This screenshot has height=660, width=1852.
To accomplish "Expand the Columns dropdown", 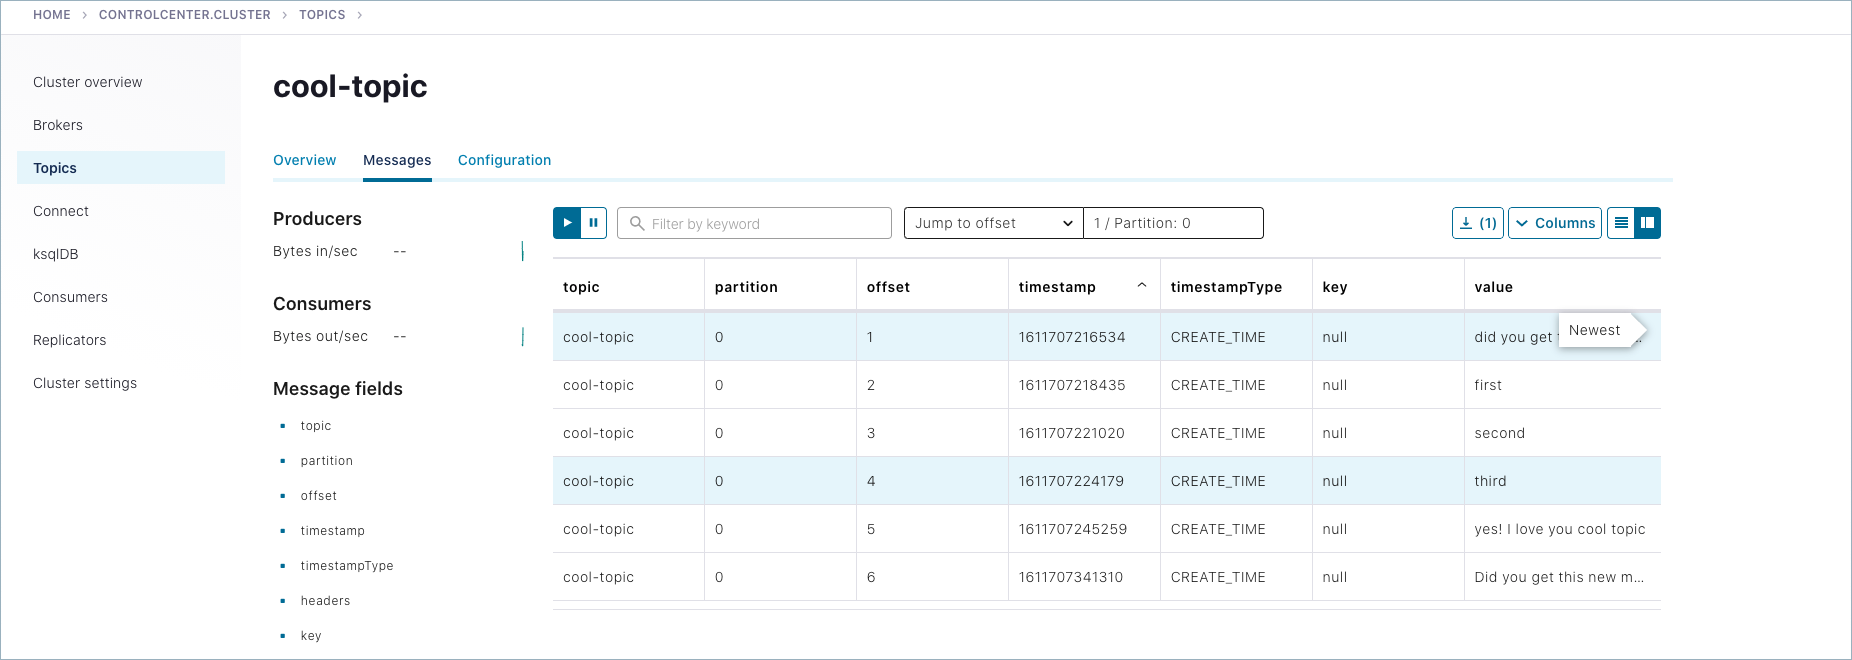I will coord(1554,223).
